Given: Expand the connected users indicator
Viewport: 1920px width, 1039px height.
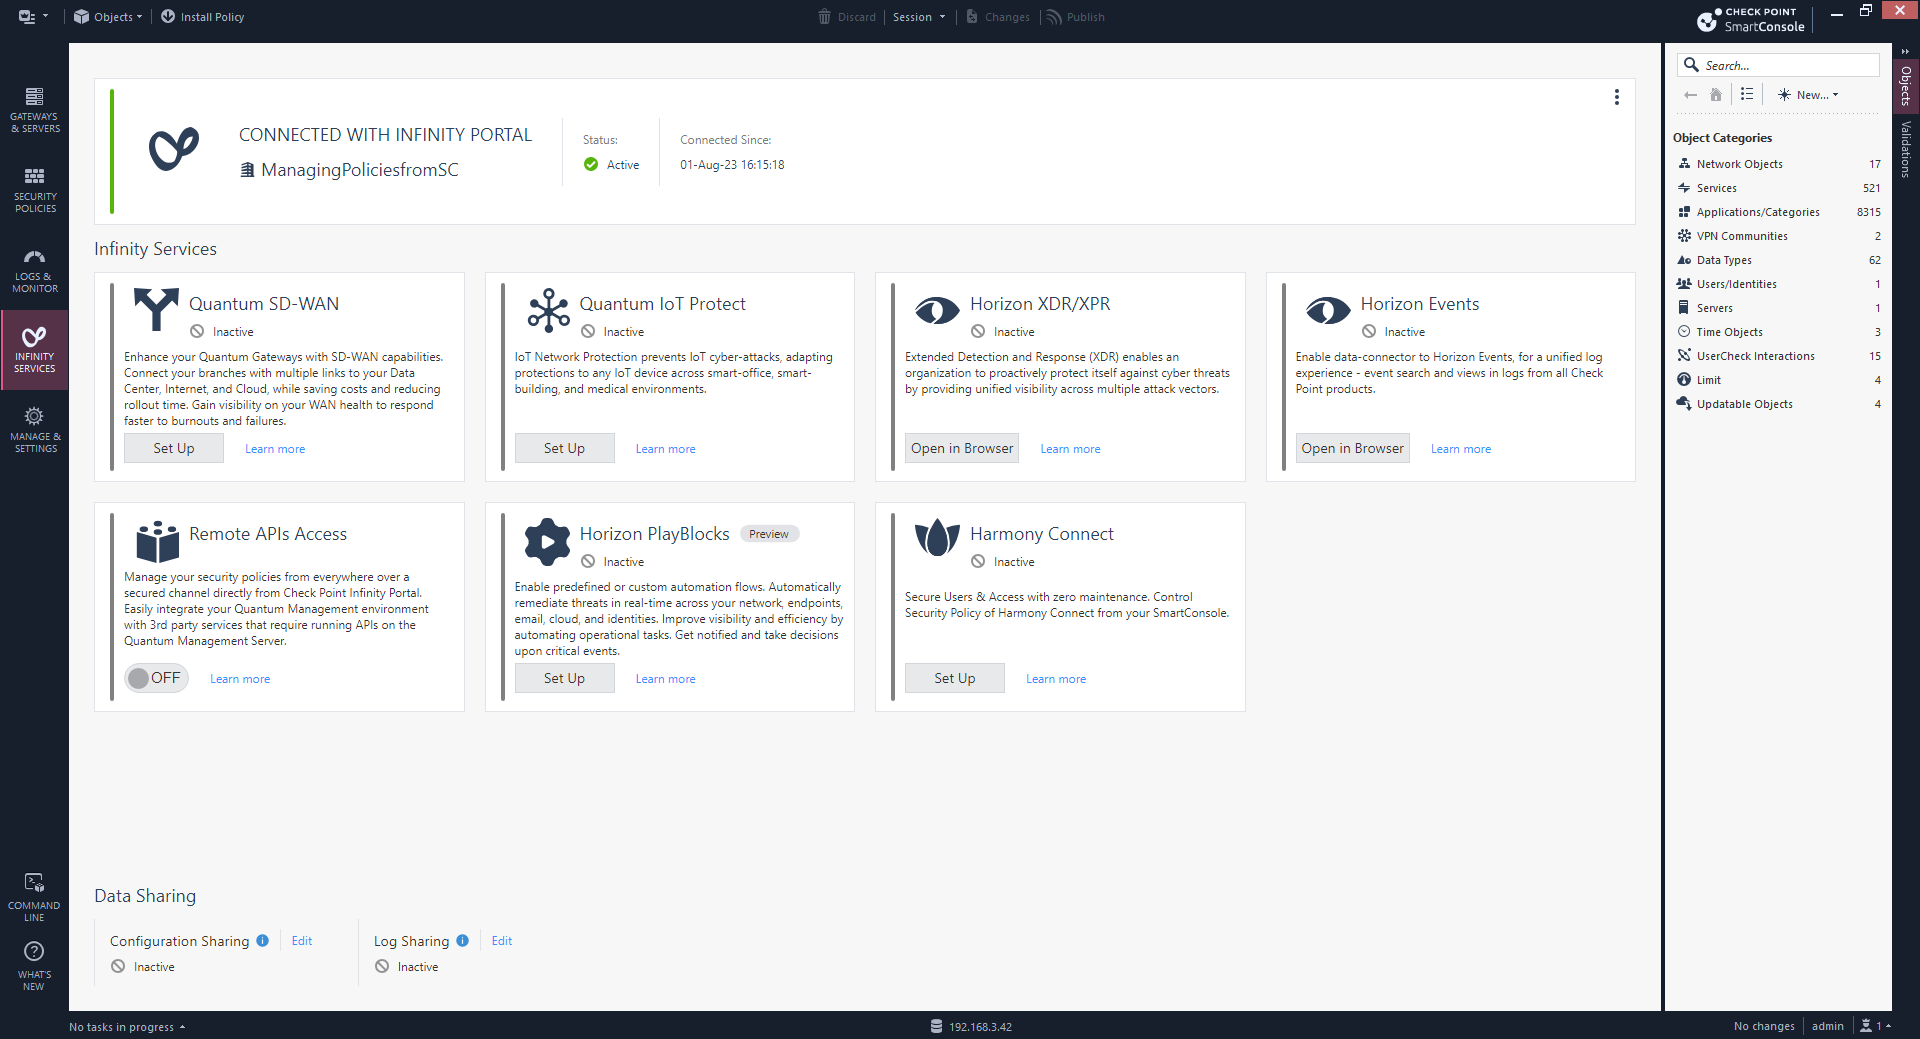Looking at the screenshot, I should (x=1875, y=1026).
